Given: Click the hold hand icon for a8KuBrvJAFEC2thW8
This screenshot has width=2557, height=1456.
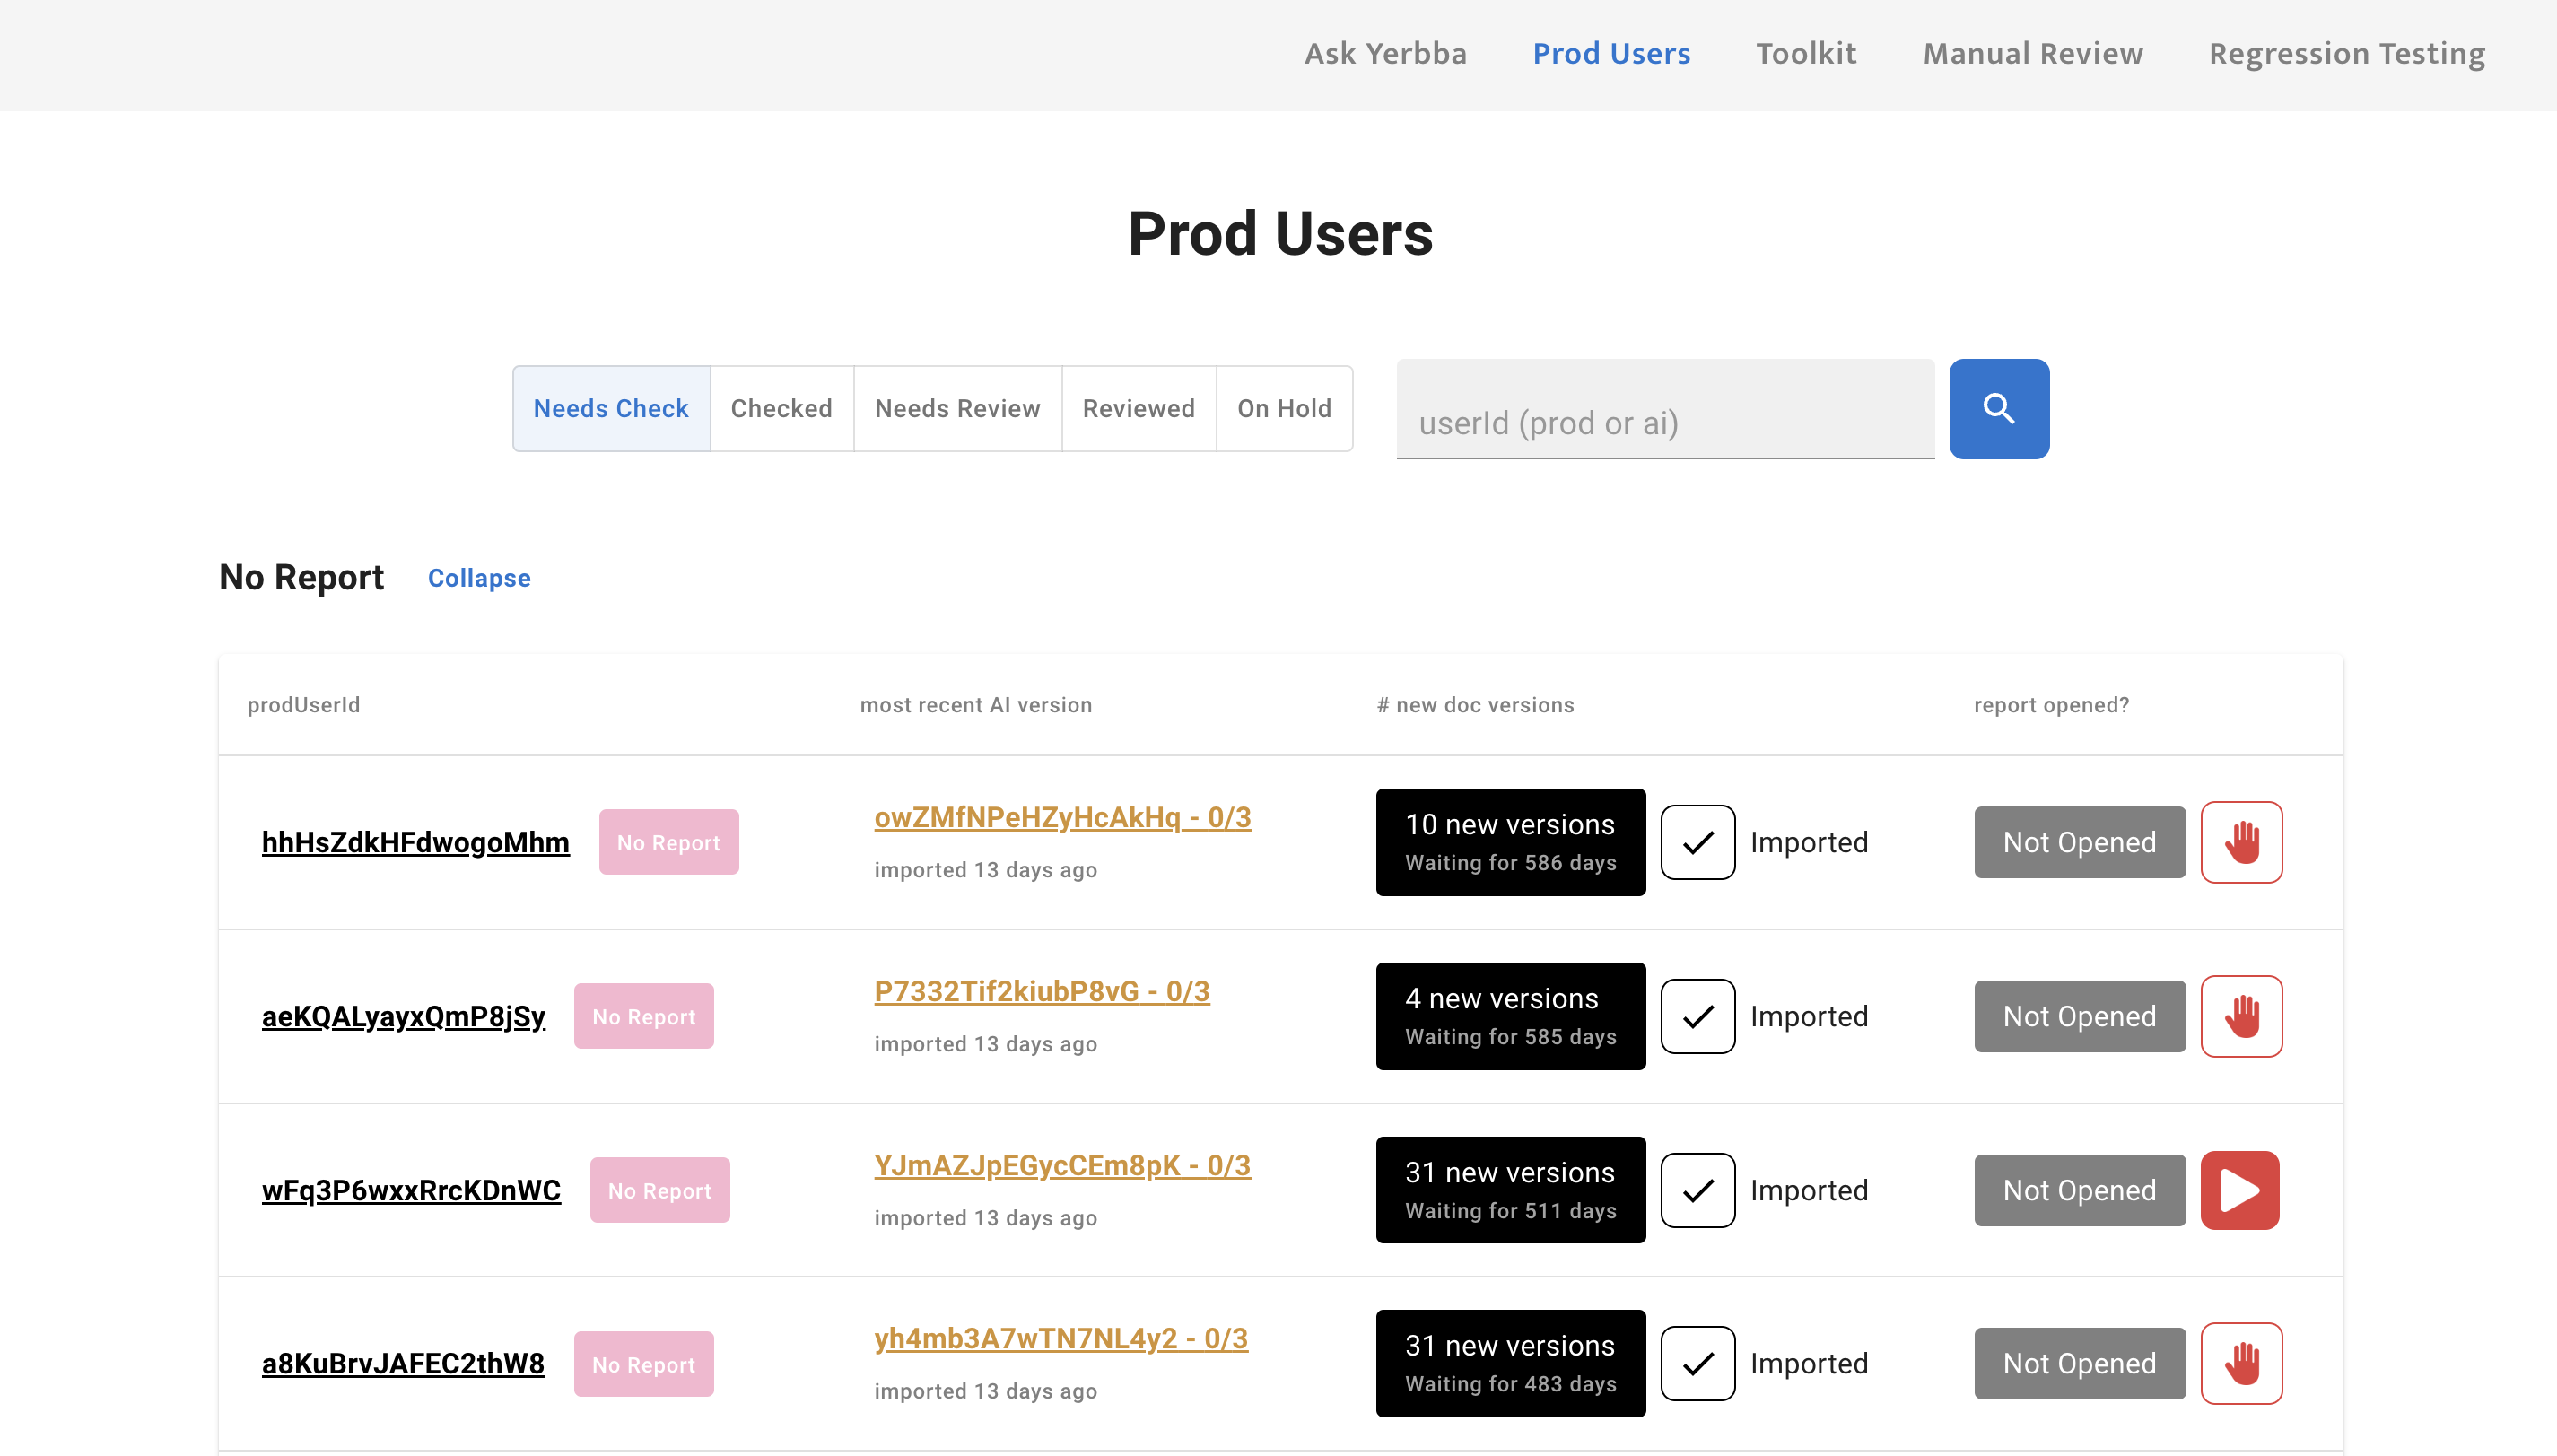Looking at the screenshot, I should coord(2240,1363).
